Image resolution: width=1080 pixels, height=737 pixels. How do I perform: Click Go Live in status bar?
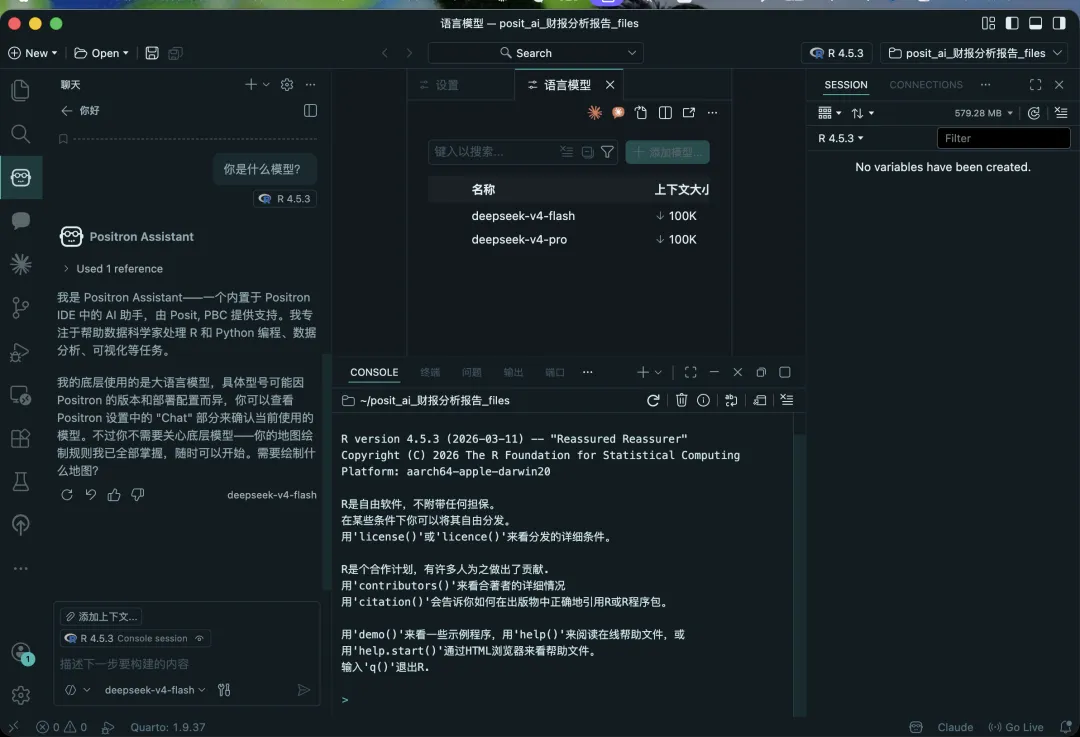click(1016, 727)
